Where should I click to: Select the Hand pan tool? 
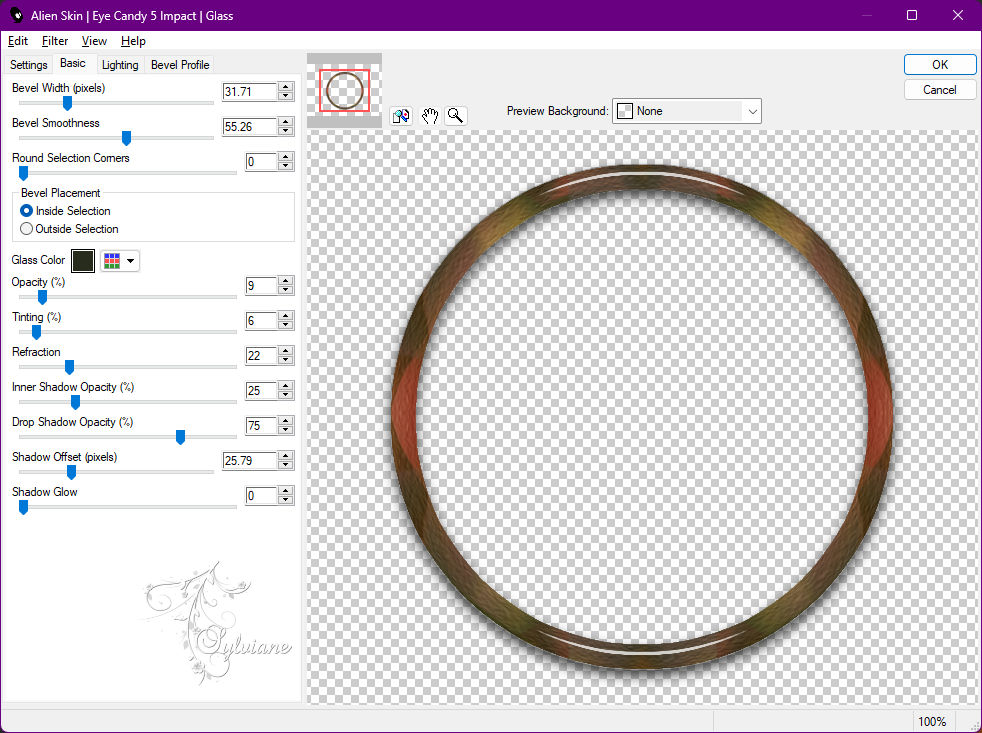click(429, 116)
